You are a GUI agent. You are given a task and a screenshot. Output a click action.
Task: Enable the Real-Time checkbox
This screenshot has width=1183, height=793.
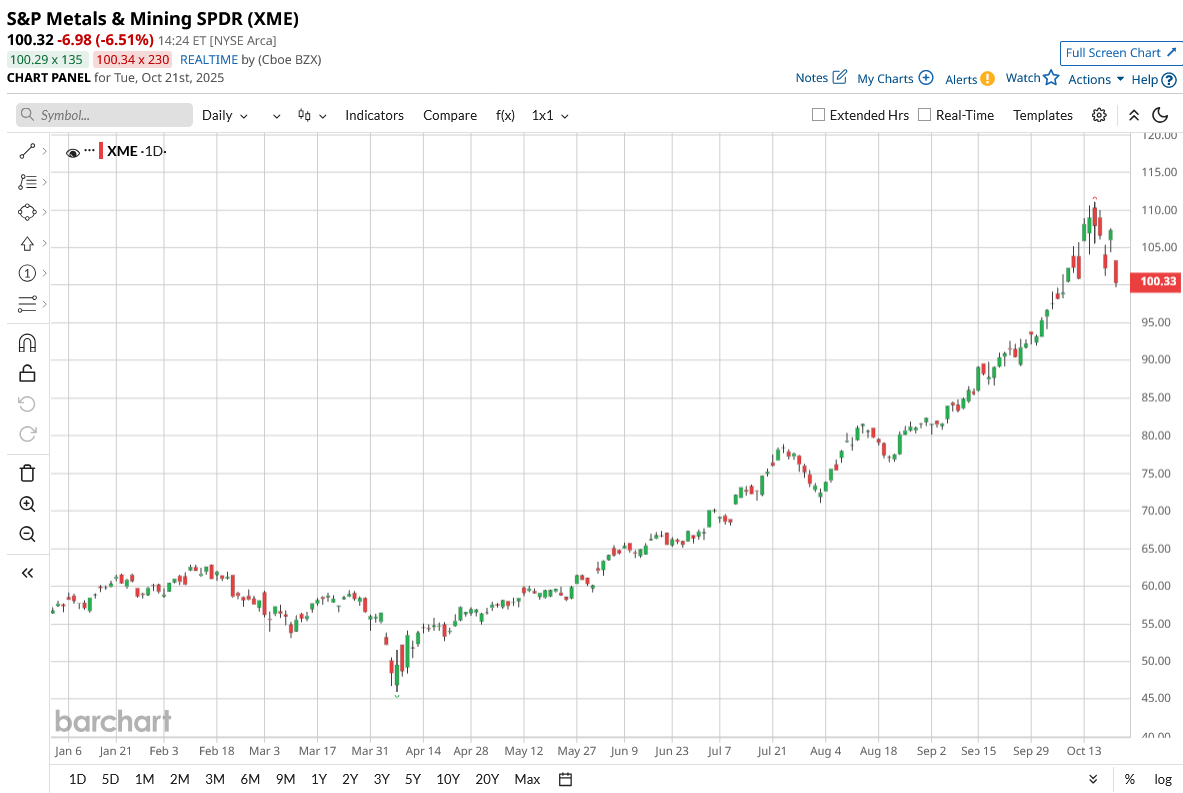coord(924,115)
